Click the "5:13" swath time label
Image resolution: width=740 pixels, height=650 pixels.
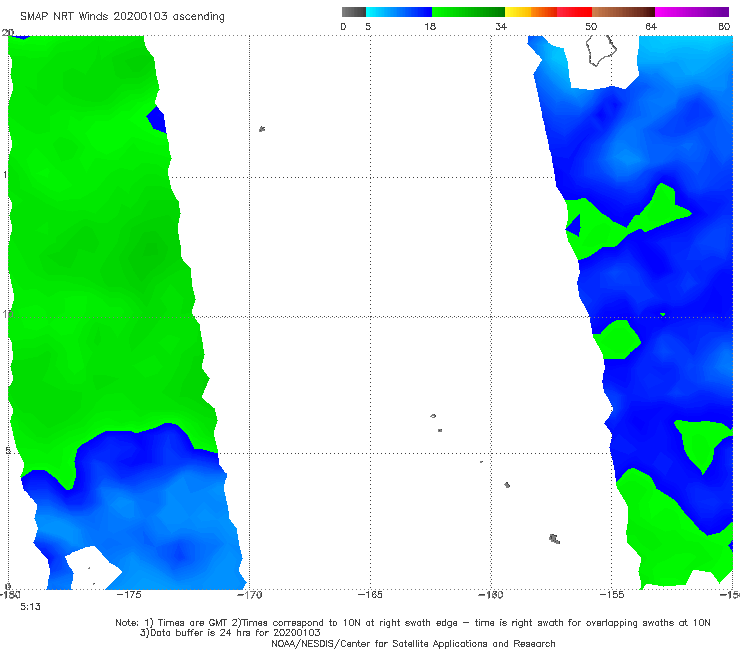pos(30,607)
